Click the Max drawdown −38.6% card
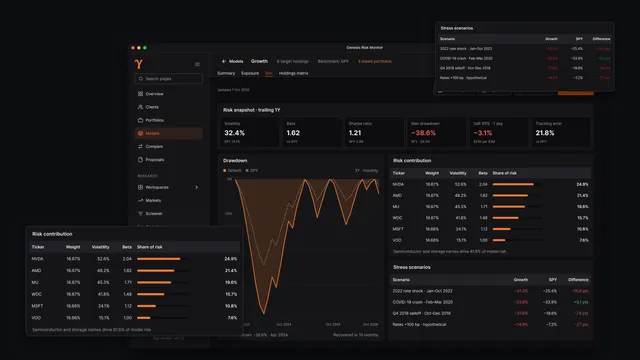Viewport: 640px width, 360px height. pyautogui.click(x=436, y=132)
